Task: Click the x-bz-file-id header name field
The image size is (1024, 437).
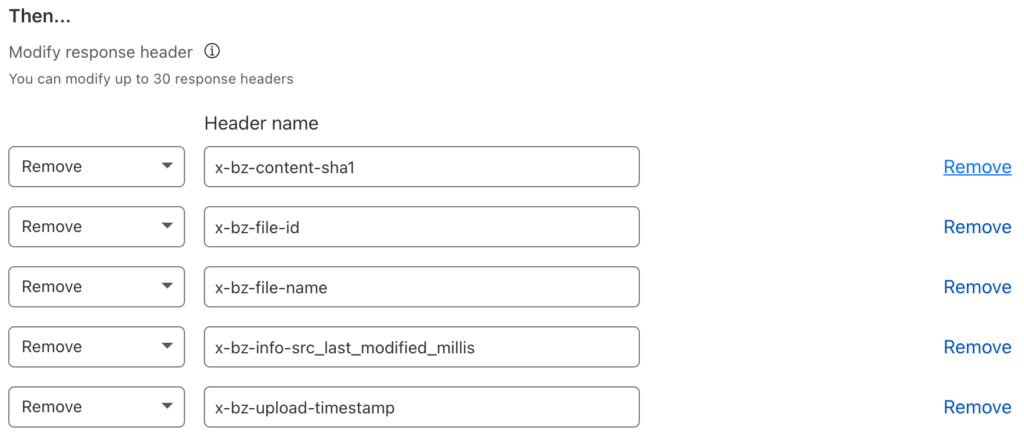Action: [421, 227]
